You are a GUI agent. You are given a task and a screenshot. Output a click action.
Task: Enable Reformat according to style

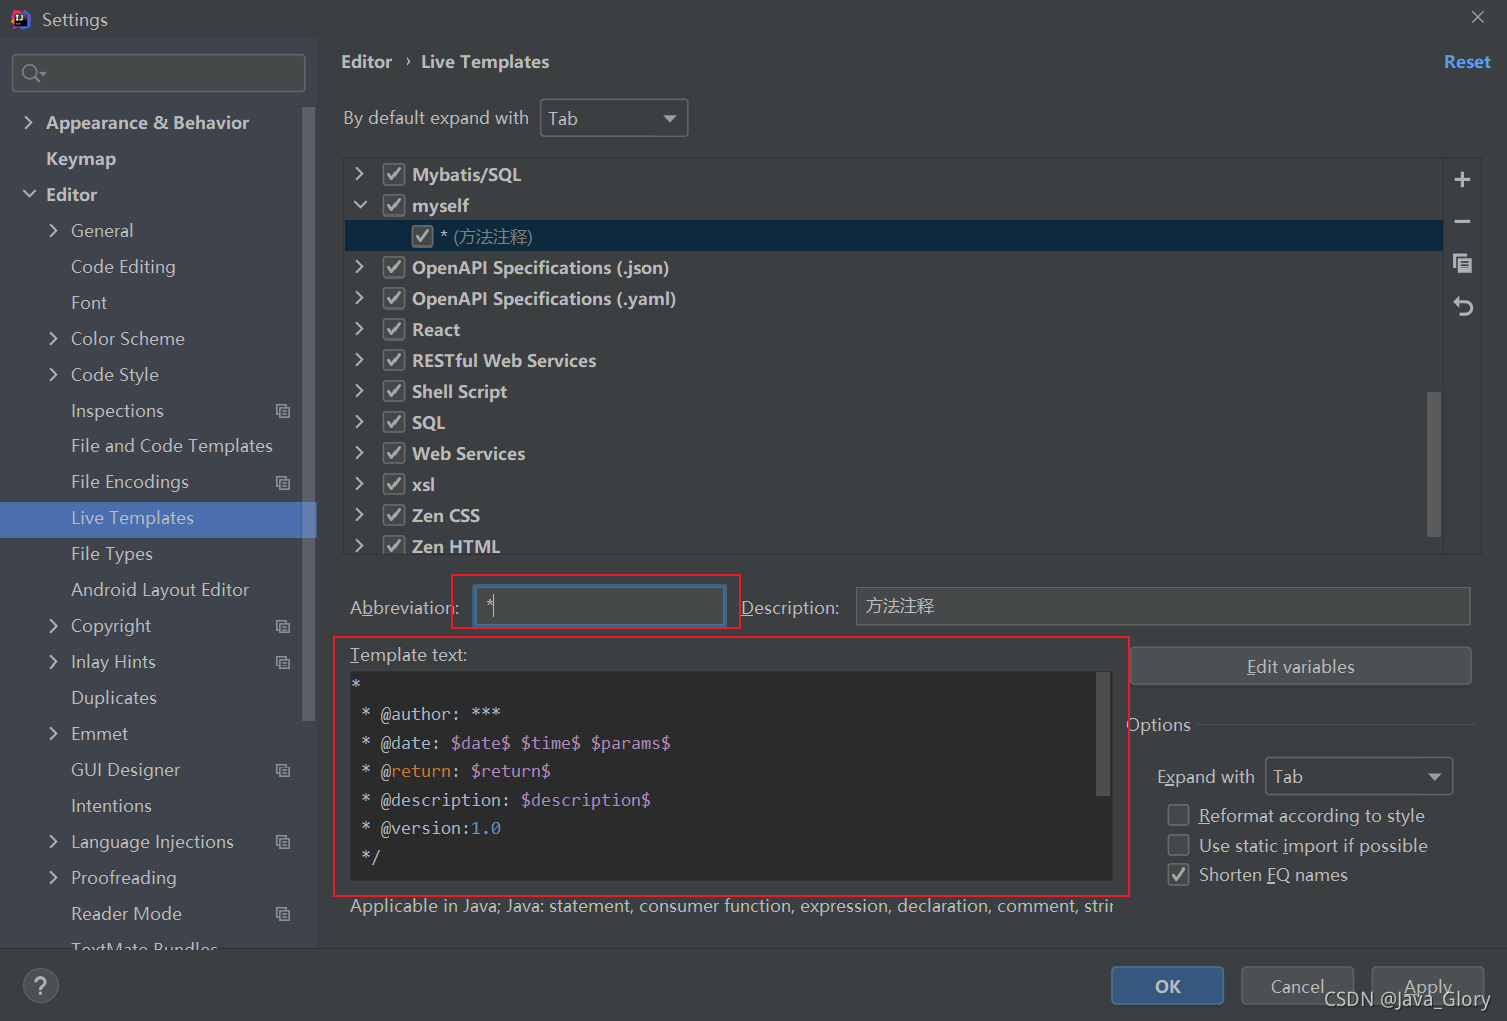click(x=1179, y=815)
